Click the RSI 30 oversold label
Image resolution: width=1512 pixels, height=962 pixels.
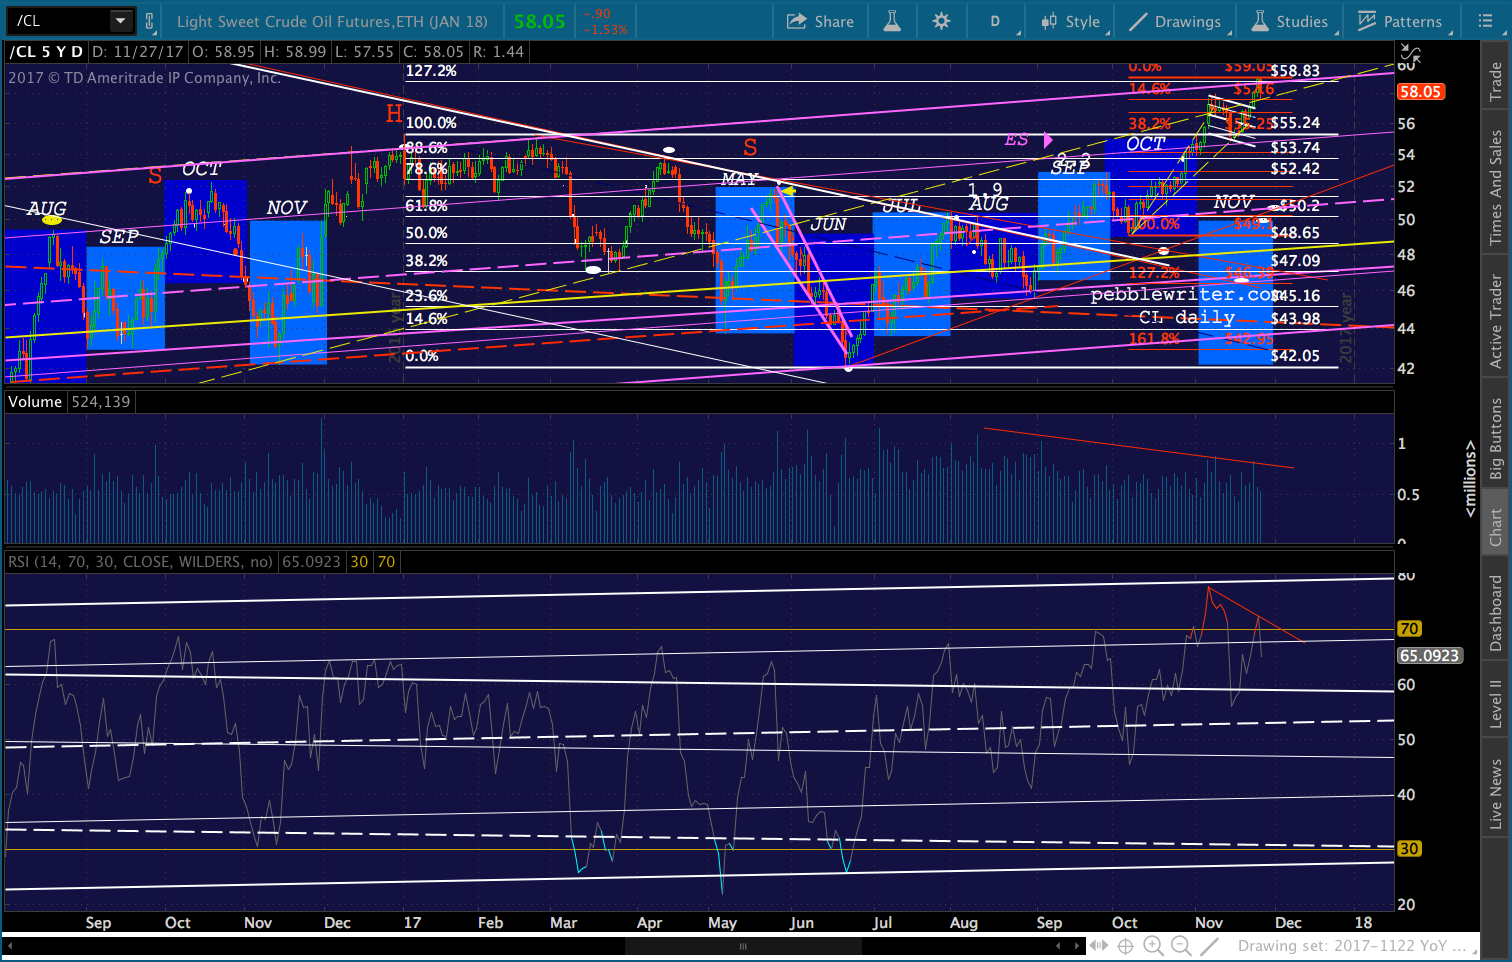(1409, 849)
